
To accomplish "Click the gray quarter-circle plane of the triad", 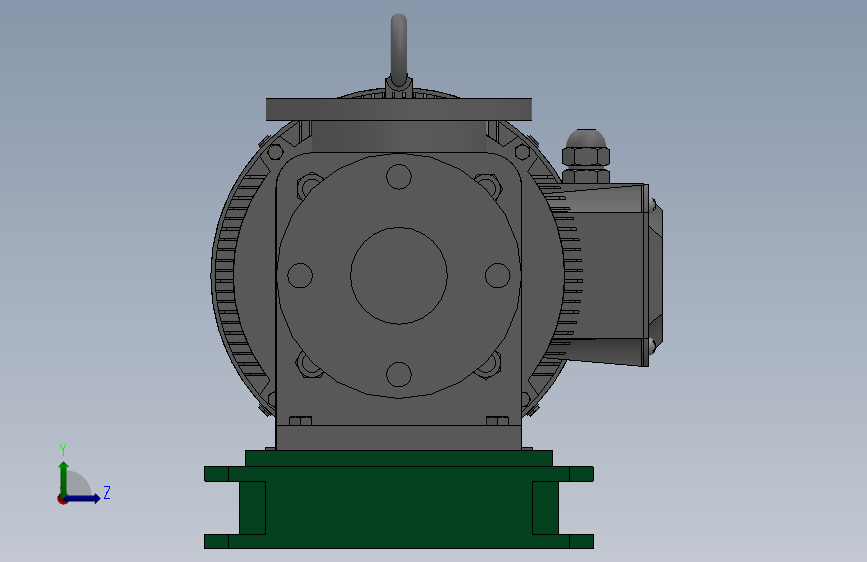I will click(x=77, y=484).
